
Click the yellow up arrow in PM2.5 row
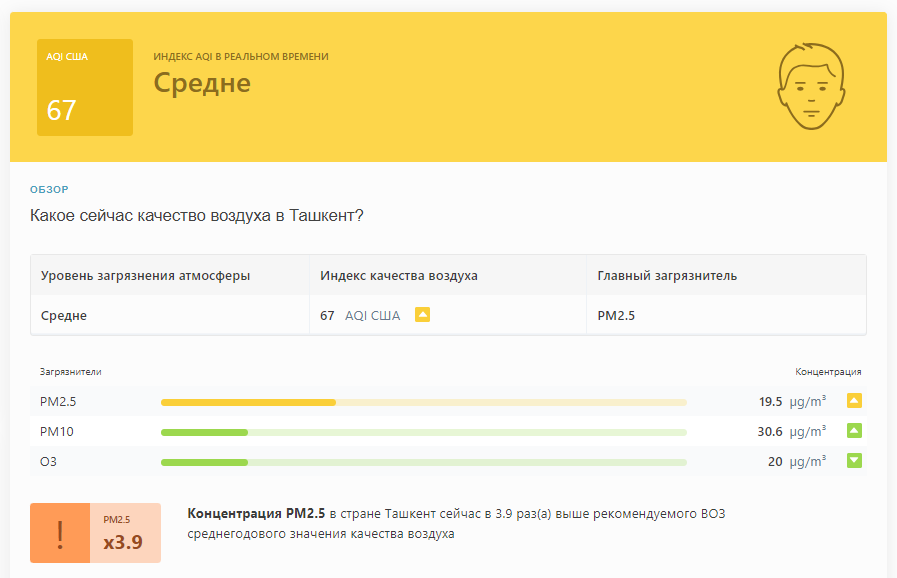click(x=854, y=401)
